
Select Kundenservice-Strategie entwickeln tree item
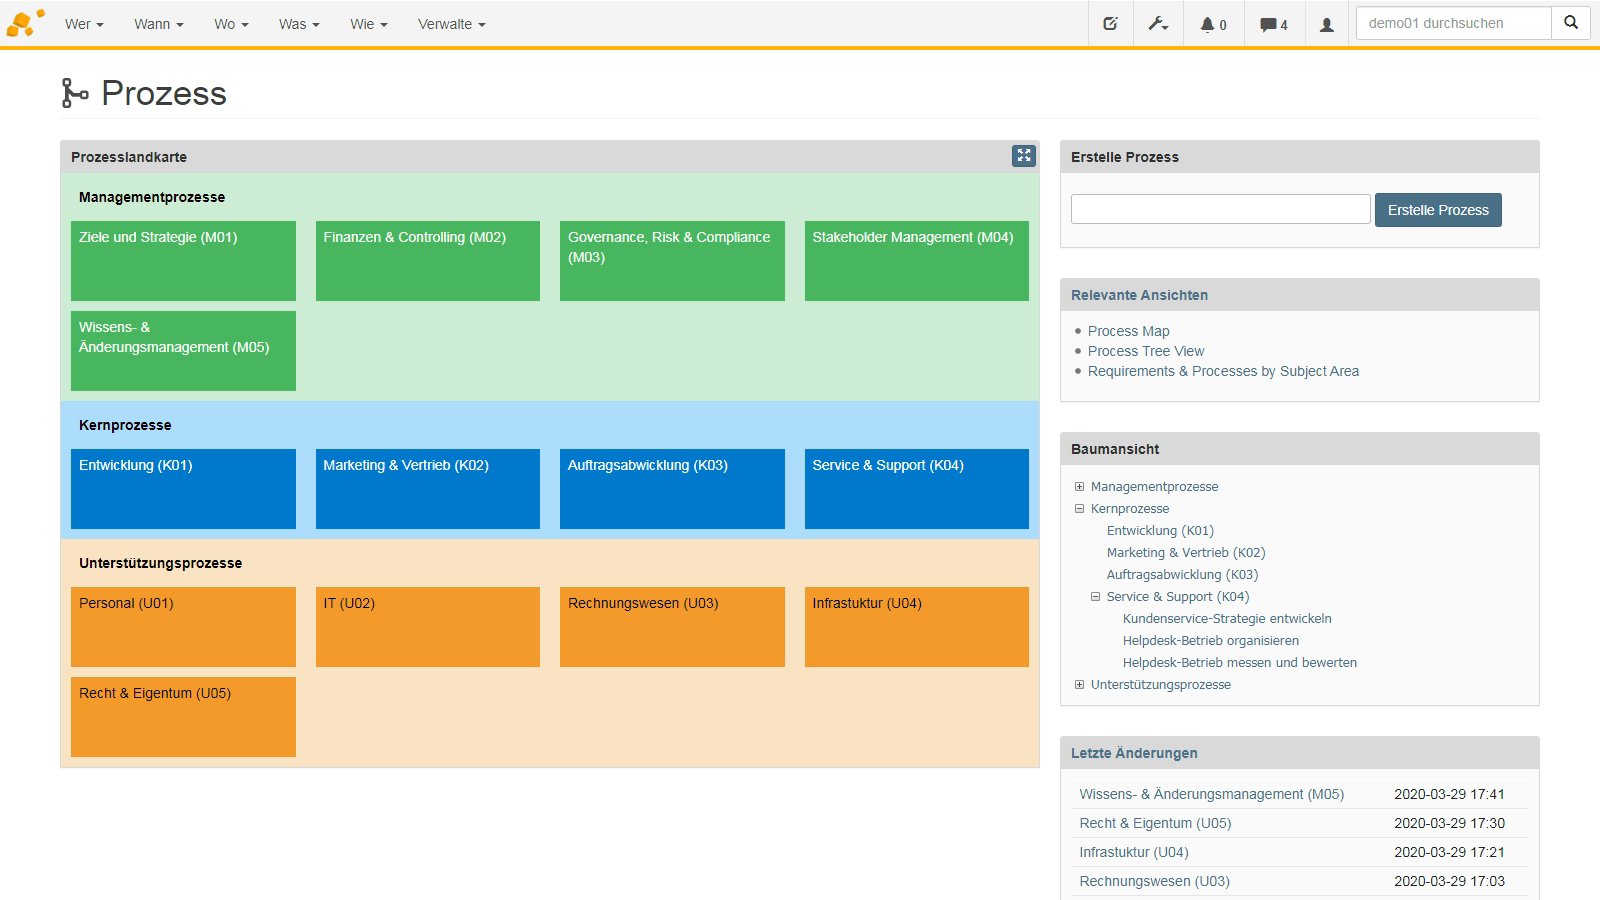click(x=1227, y=619)
